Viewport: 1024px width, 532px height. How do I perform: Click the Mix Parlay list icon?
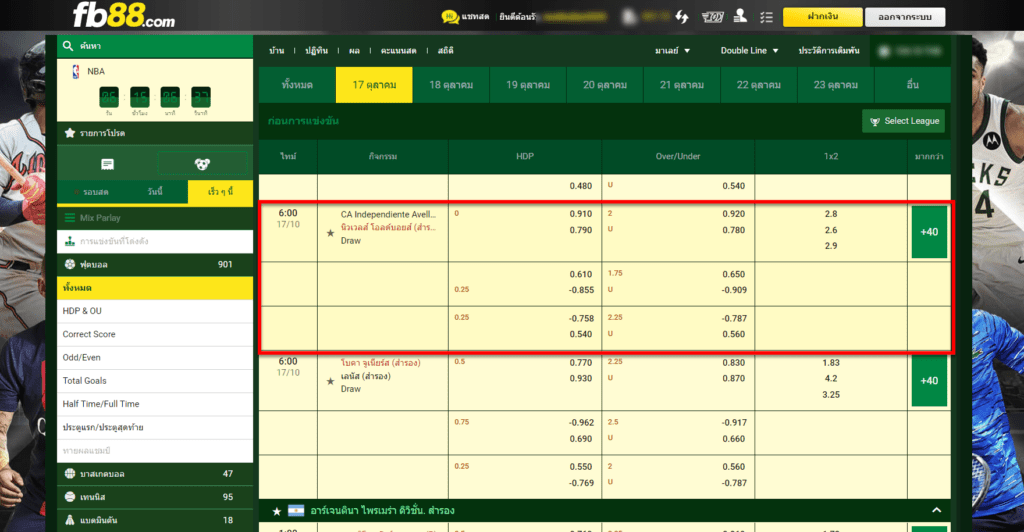coord(70,218)
